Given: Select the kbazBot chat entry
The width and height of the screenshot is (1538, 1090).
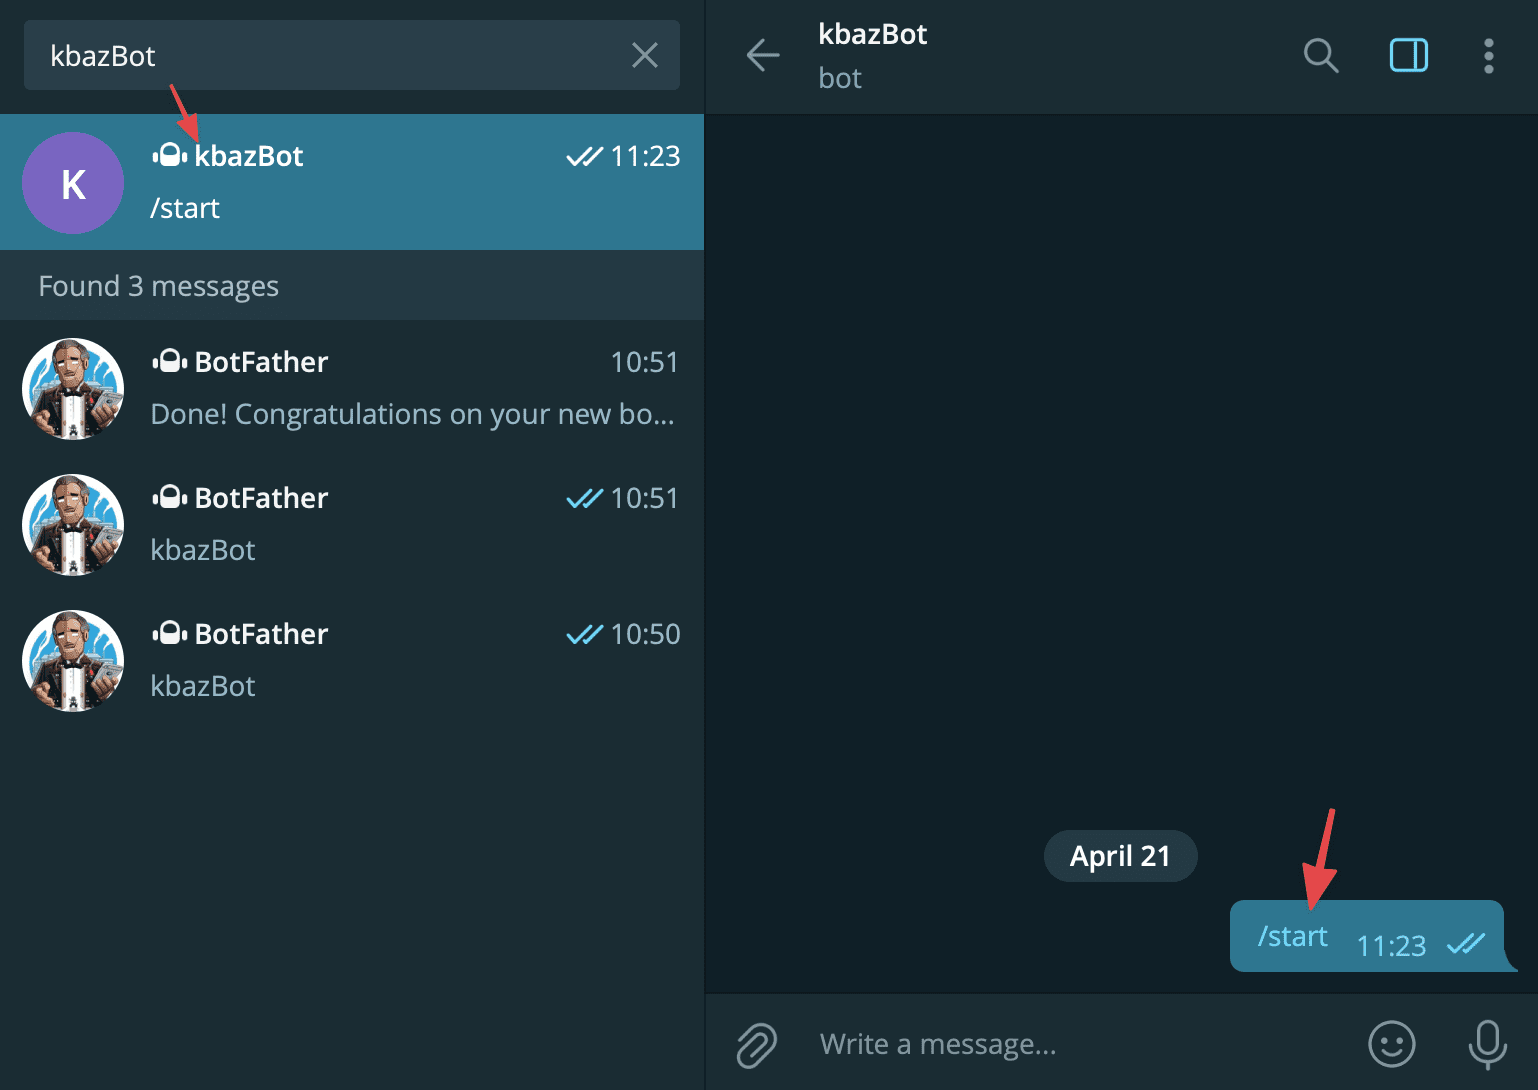Looking at the screenshot, I should [x=352, y=181].
